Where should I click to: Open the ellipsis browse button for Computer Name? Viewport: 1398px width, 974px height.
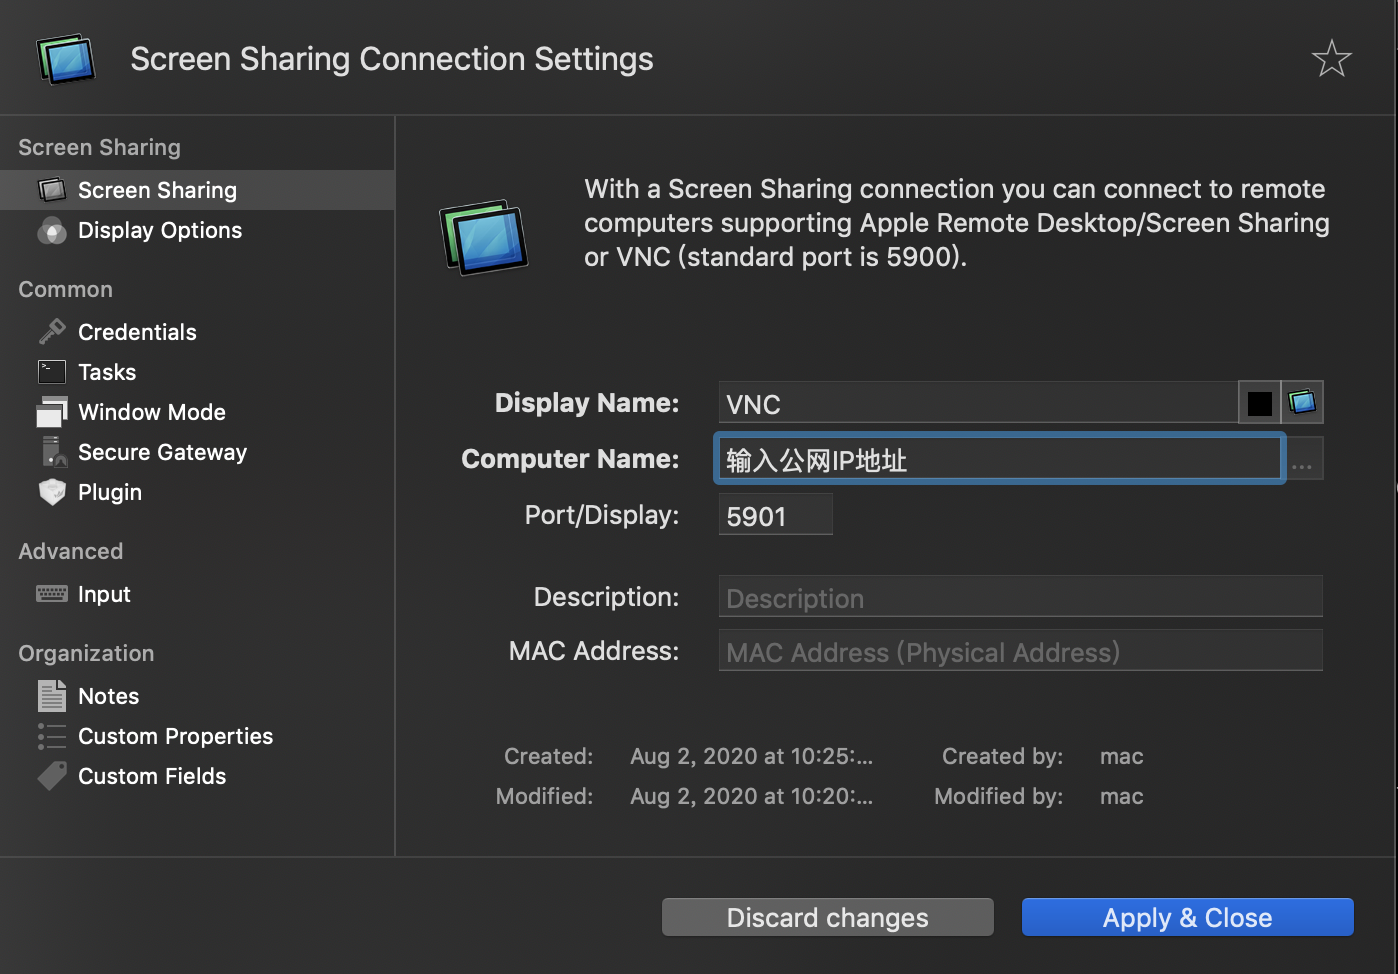coord(1302,459)
